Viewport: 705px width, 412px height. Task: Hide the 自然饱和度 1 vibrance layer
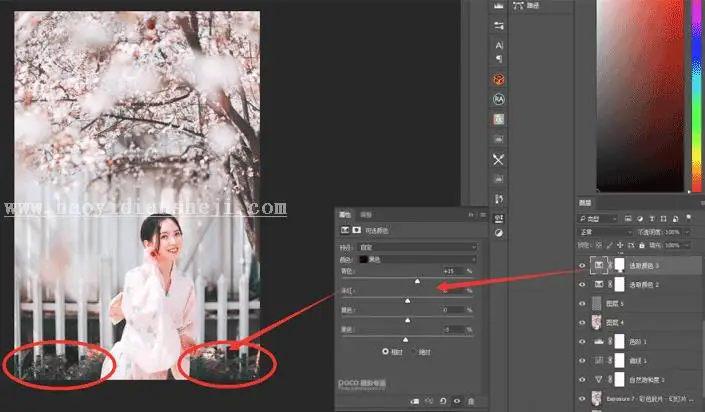pyautogui.click(x=582, y=380)
